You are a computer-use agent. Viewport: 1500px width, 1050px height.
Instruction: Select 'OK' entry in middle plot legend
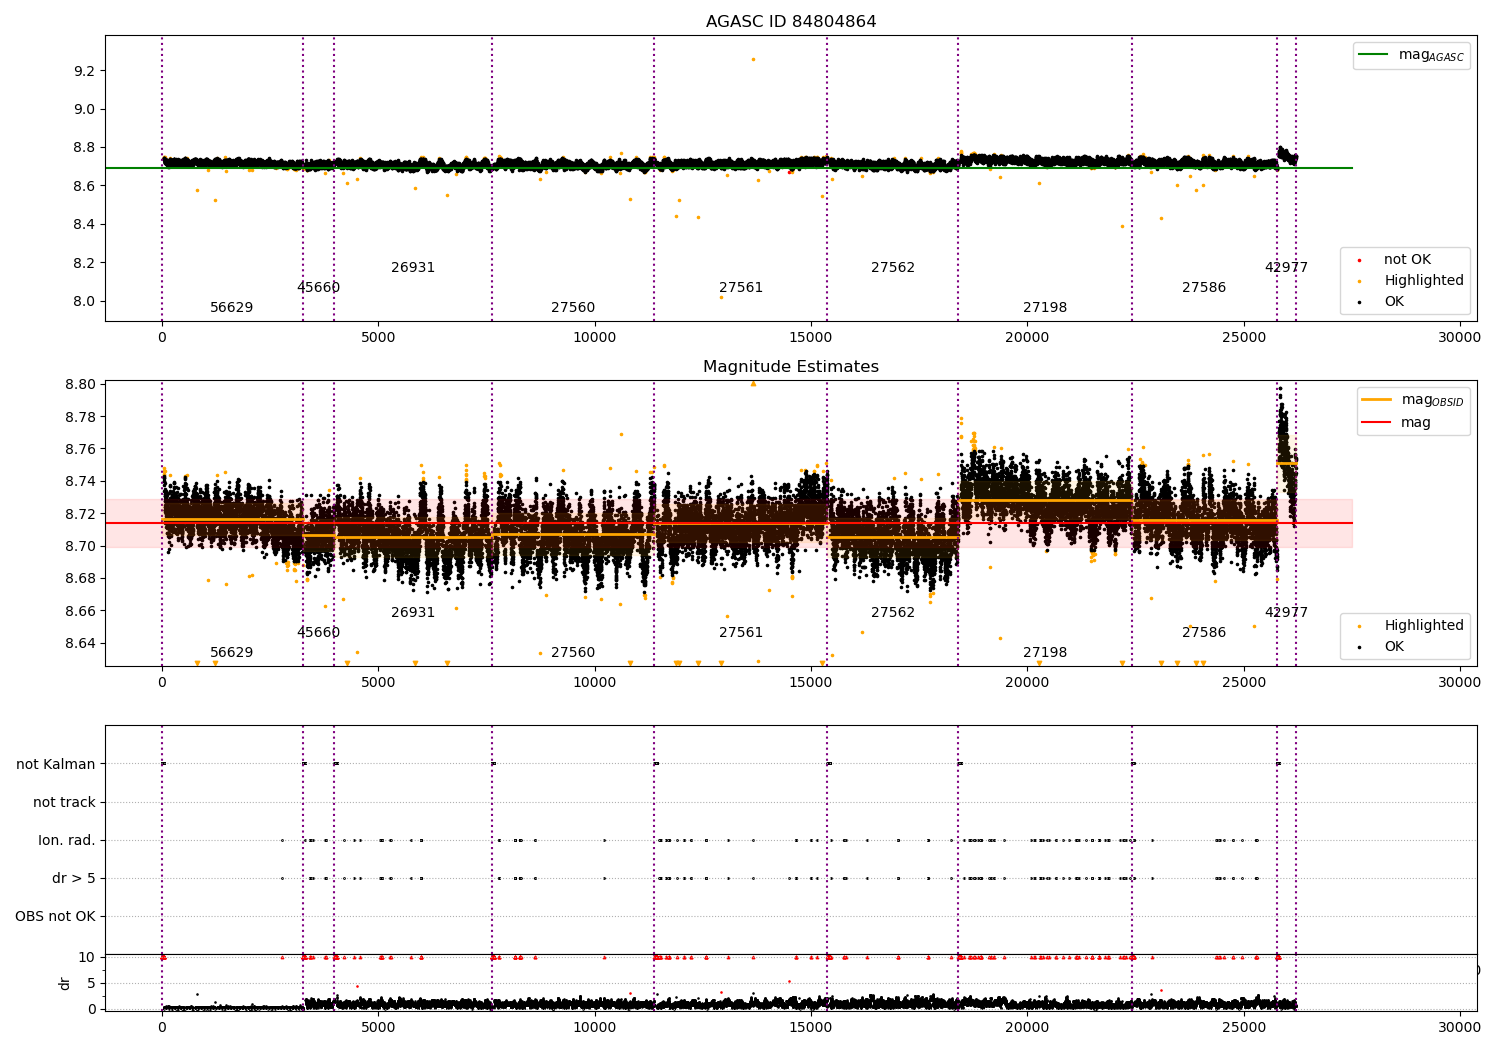(1394, 647)
